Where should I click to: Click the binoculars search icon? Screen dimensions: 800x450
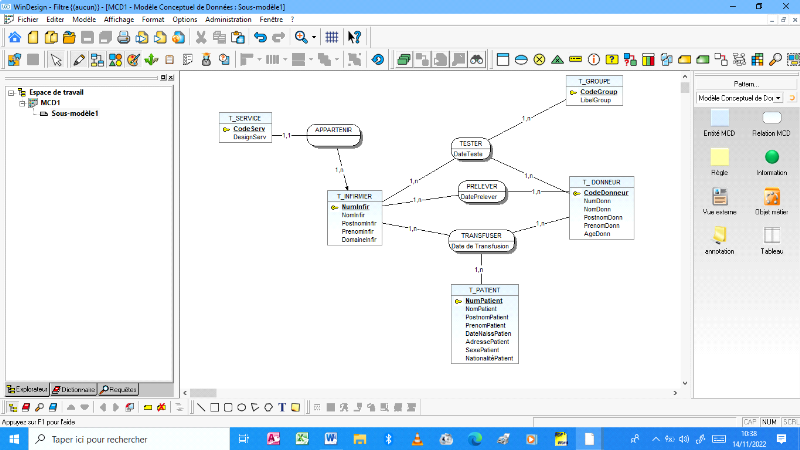tap(478, 59)
